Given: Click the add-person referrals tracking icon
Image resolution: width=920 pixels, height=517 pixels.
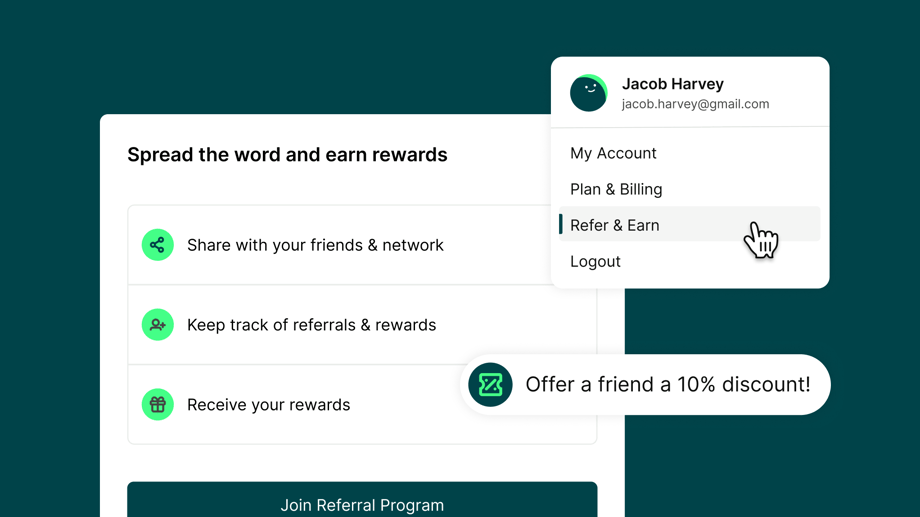Looking at the screenshot, I should point(157,325).
